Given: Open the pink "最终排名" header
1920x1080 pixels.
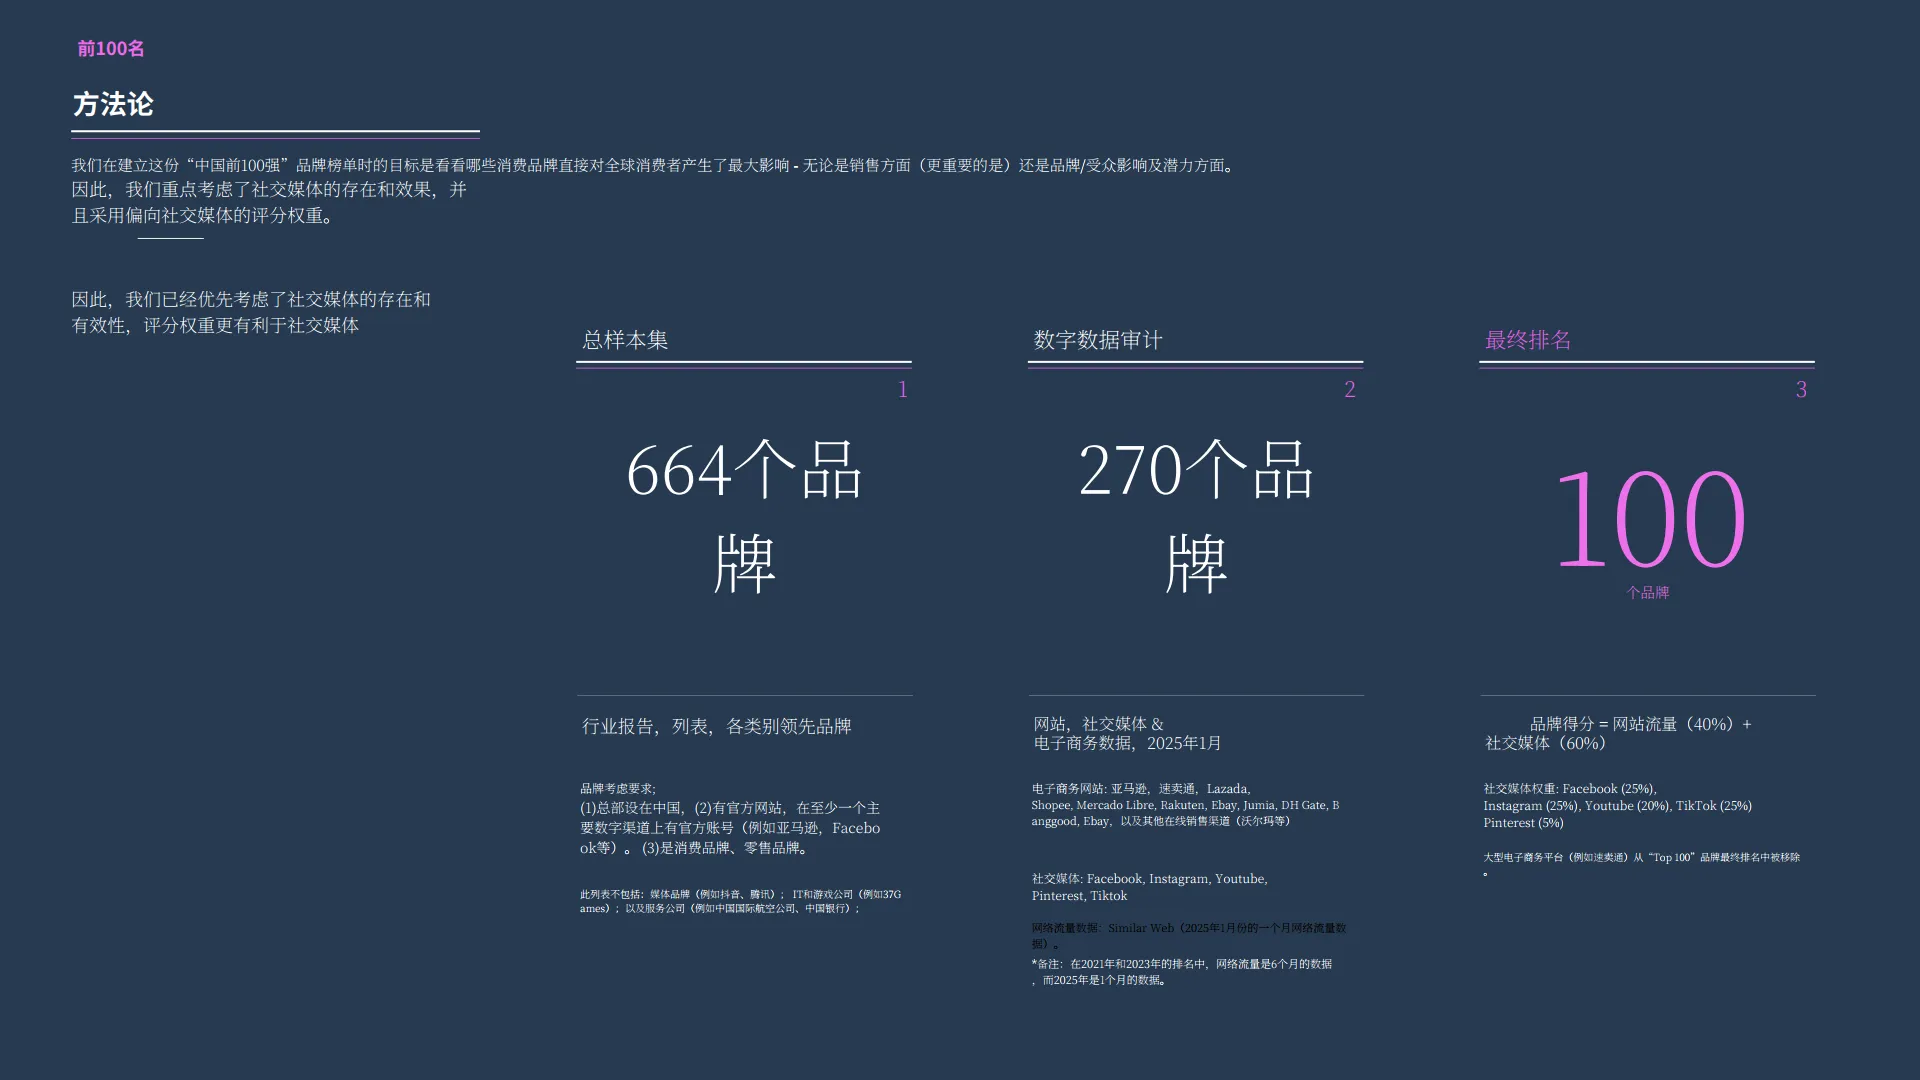Looking at the screenshot, I should click(x=1528, y=340).
